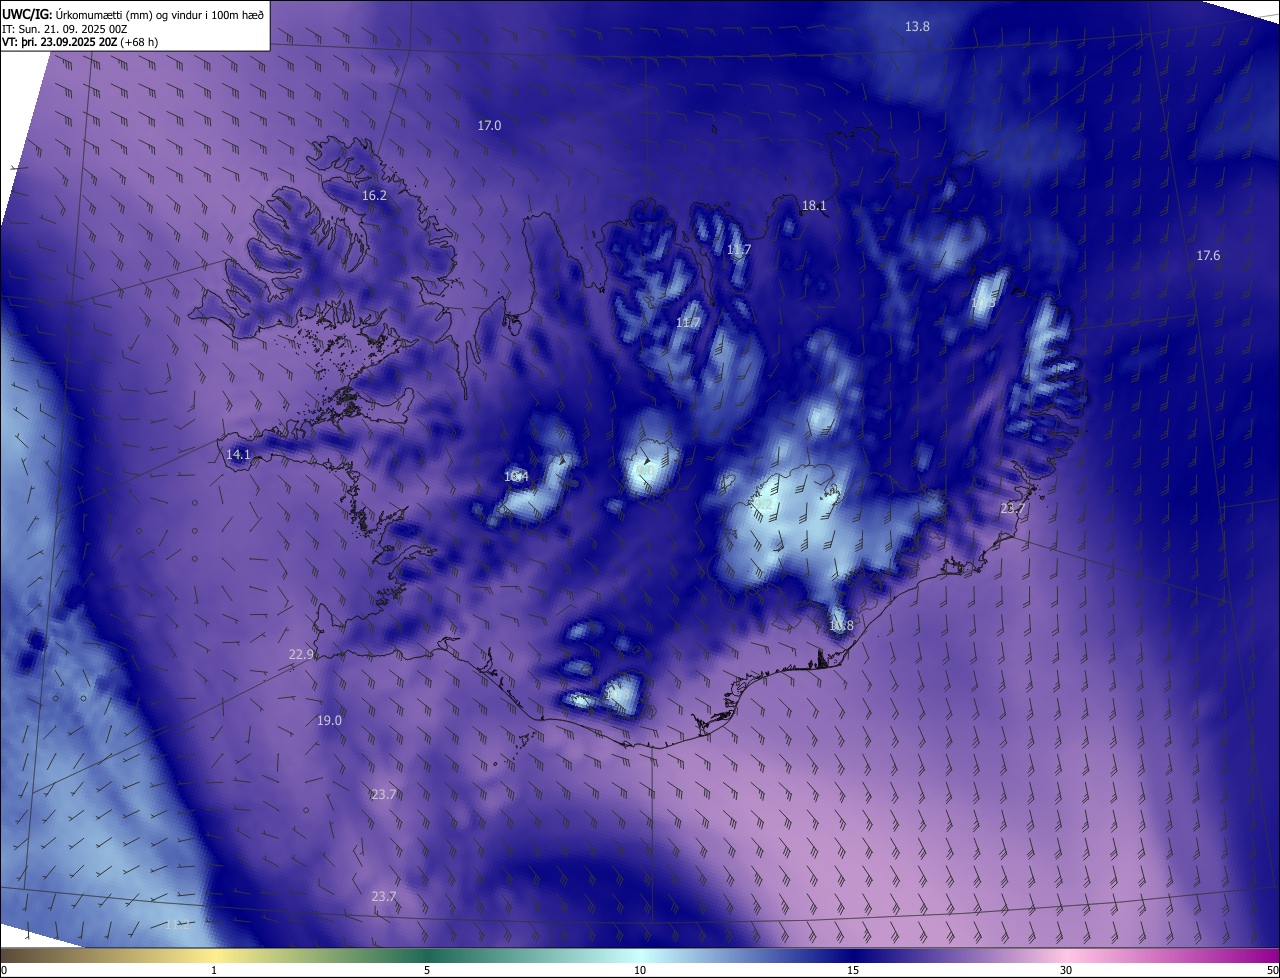Select the 9.0 value on the central glacier
This screenshot has height=978, width=1280.
[645, 470]
